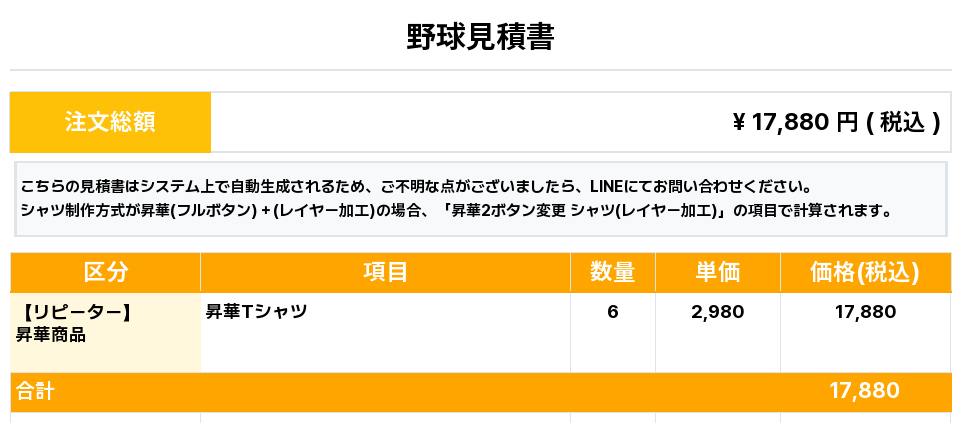Click the unit price 2,980
This screenshot has height=423, width=961.
pyautogui.click(x=717, y=312)
